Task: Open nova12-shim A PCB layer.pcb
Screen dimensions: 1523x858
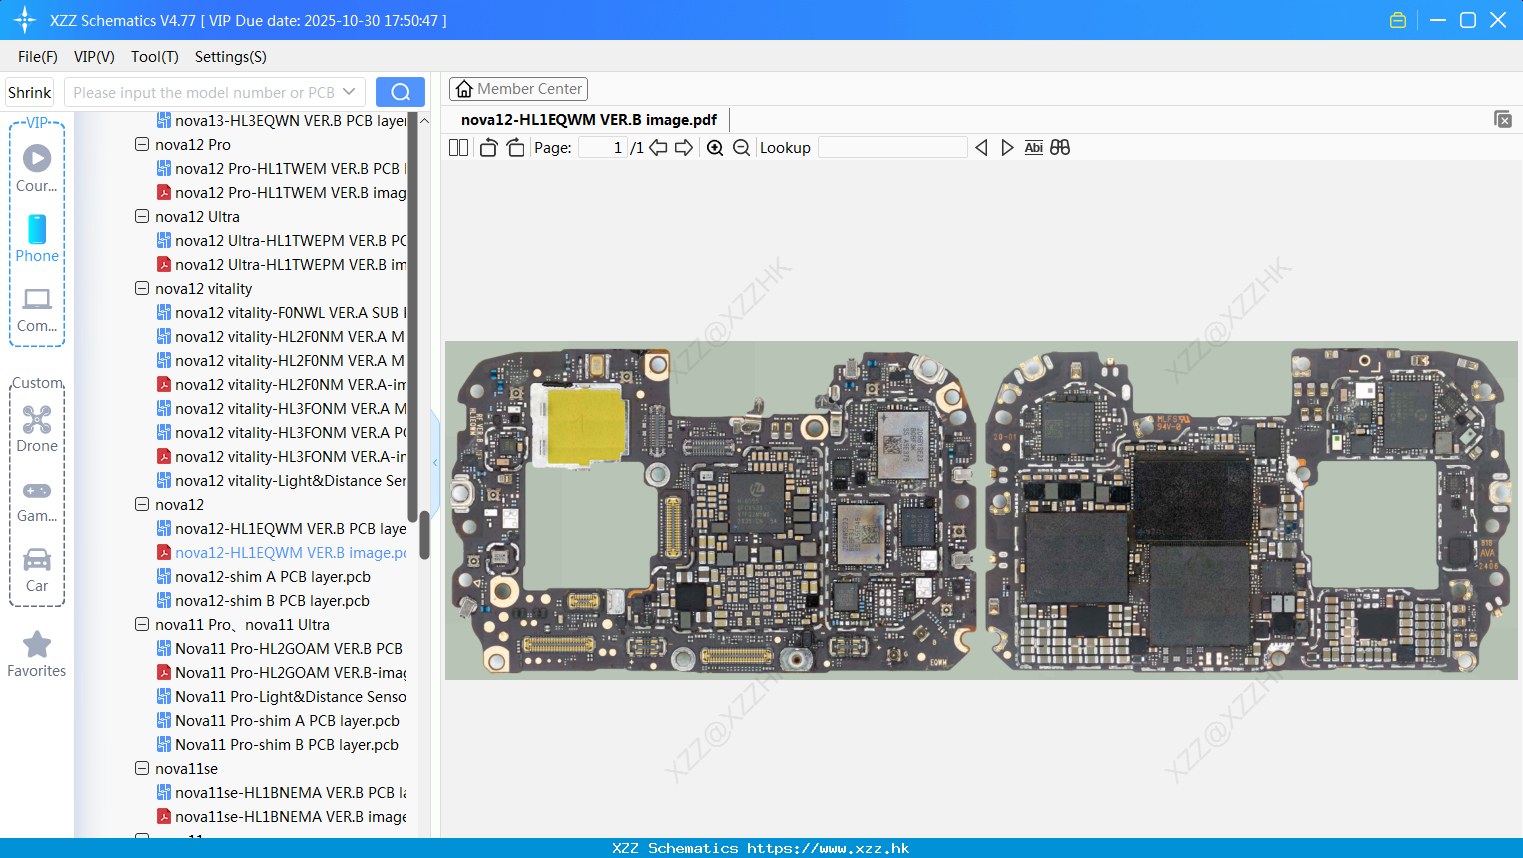Action: coord(264,576)
